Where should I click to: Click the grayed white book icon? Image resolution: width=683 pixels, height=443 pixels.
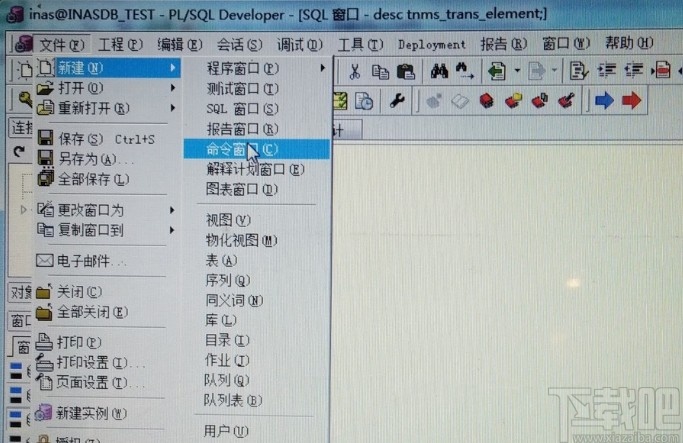pyautogui.click(x=460, y=101)
